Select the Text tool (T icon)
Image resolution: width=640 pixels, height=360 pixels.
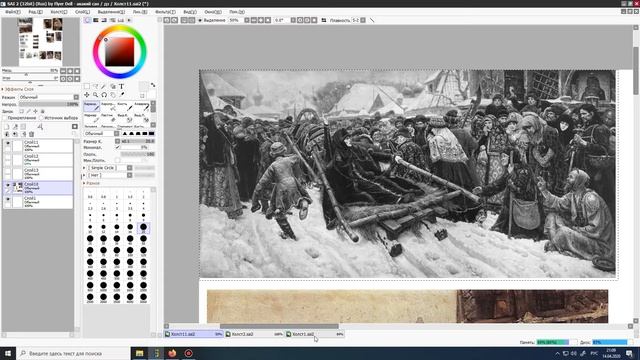[x=121, y=86]
